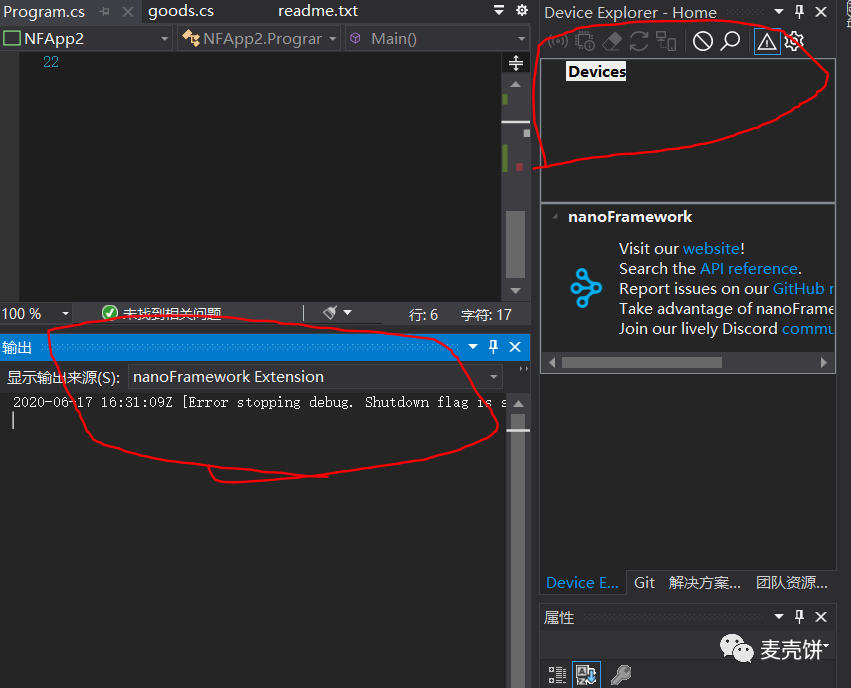Viewport: 851px width, 688px height.
Task: Open the NFApp2.Program class dropdown
Action: 259,39
